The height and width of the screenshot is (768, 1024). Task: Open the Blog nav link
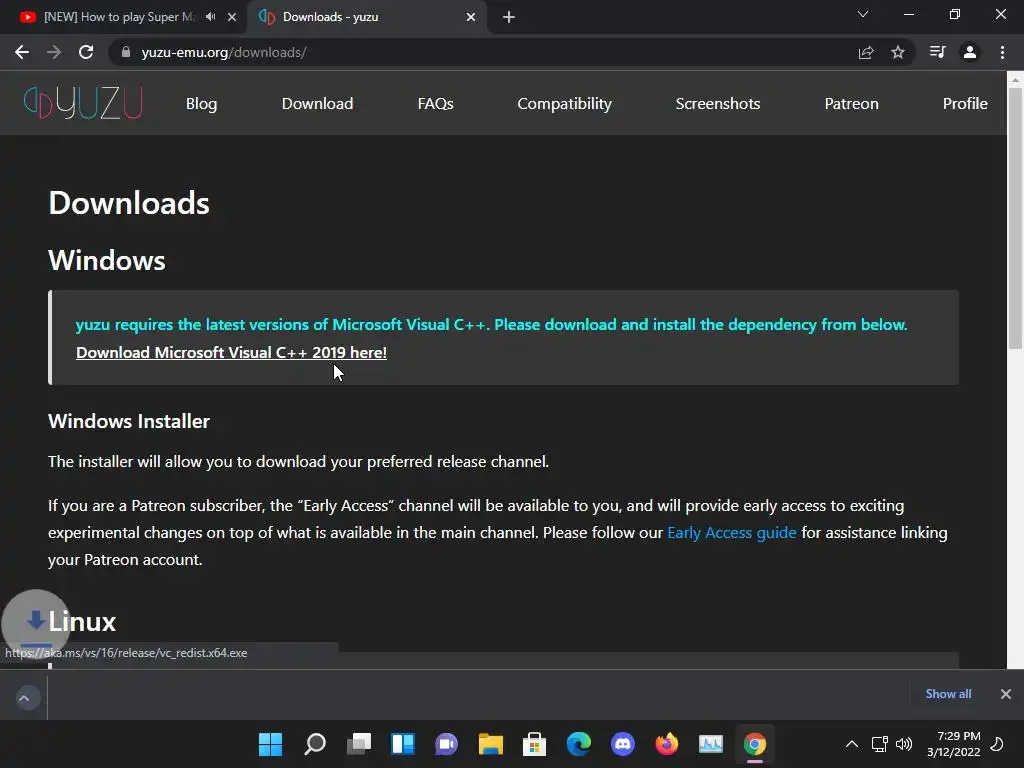pyautogui.click(x=201, y=104)
